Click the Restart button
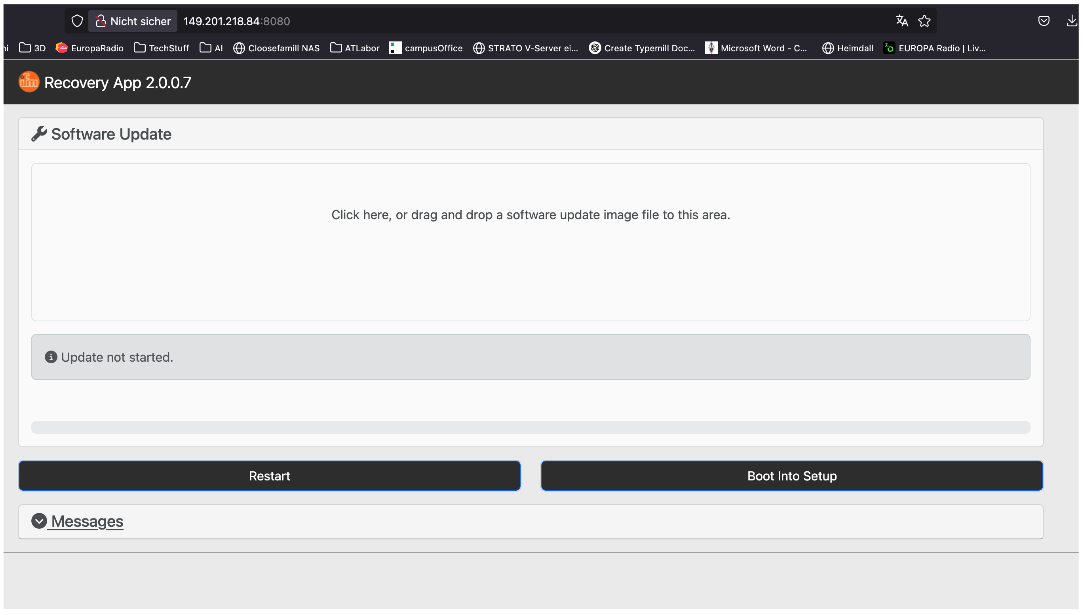The width and height of the screenshot is (1084, 615). point(269,475)
